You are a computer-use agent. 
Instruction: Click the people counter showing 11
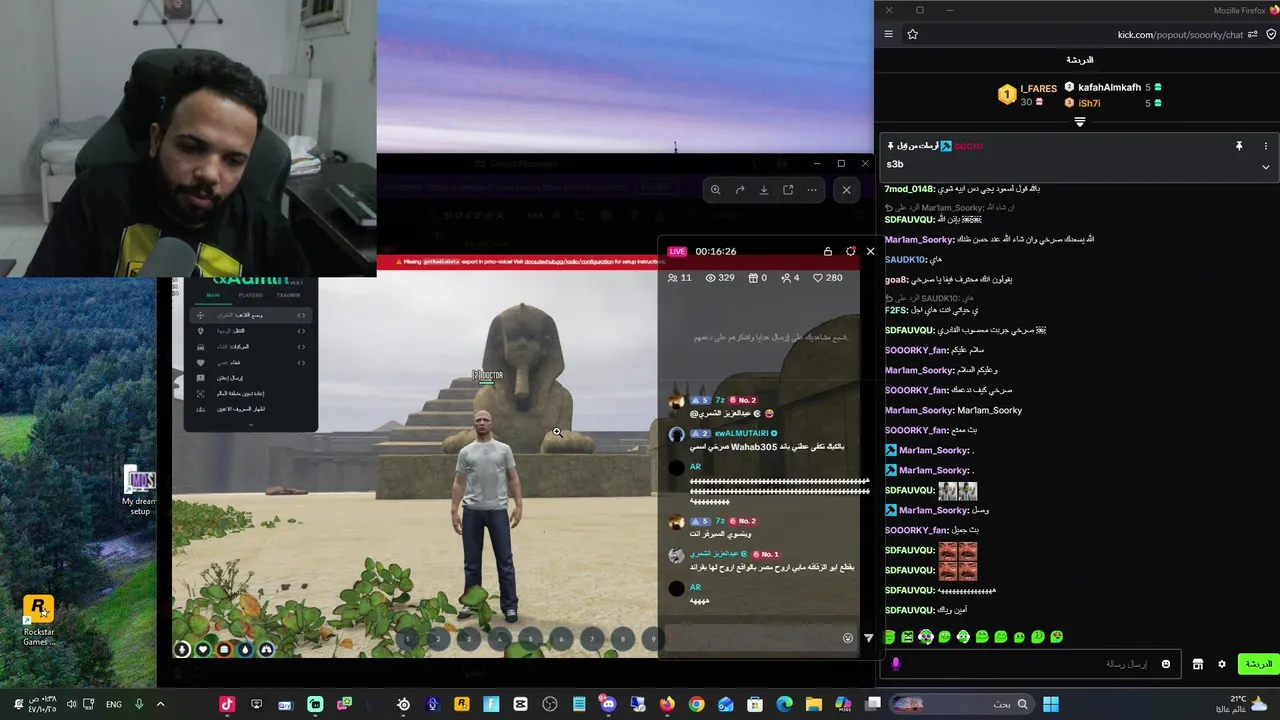[x=679, y=278]
